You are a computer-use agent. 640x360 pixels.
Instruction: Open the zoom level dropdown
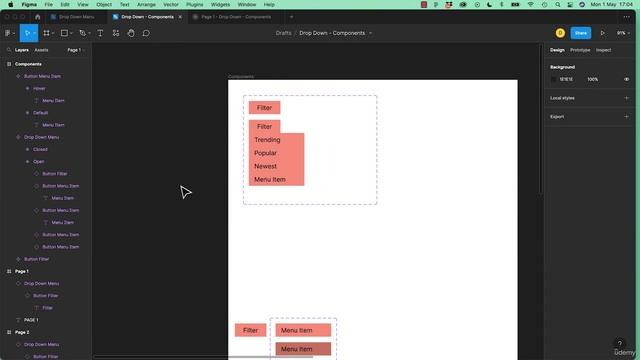point(623,33)
